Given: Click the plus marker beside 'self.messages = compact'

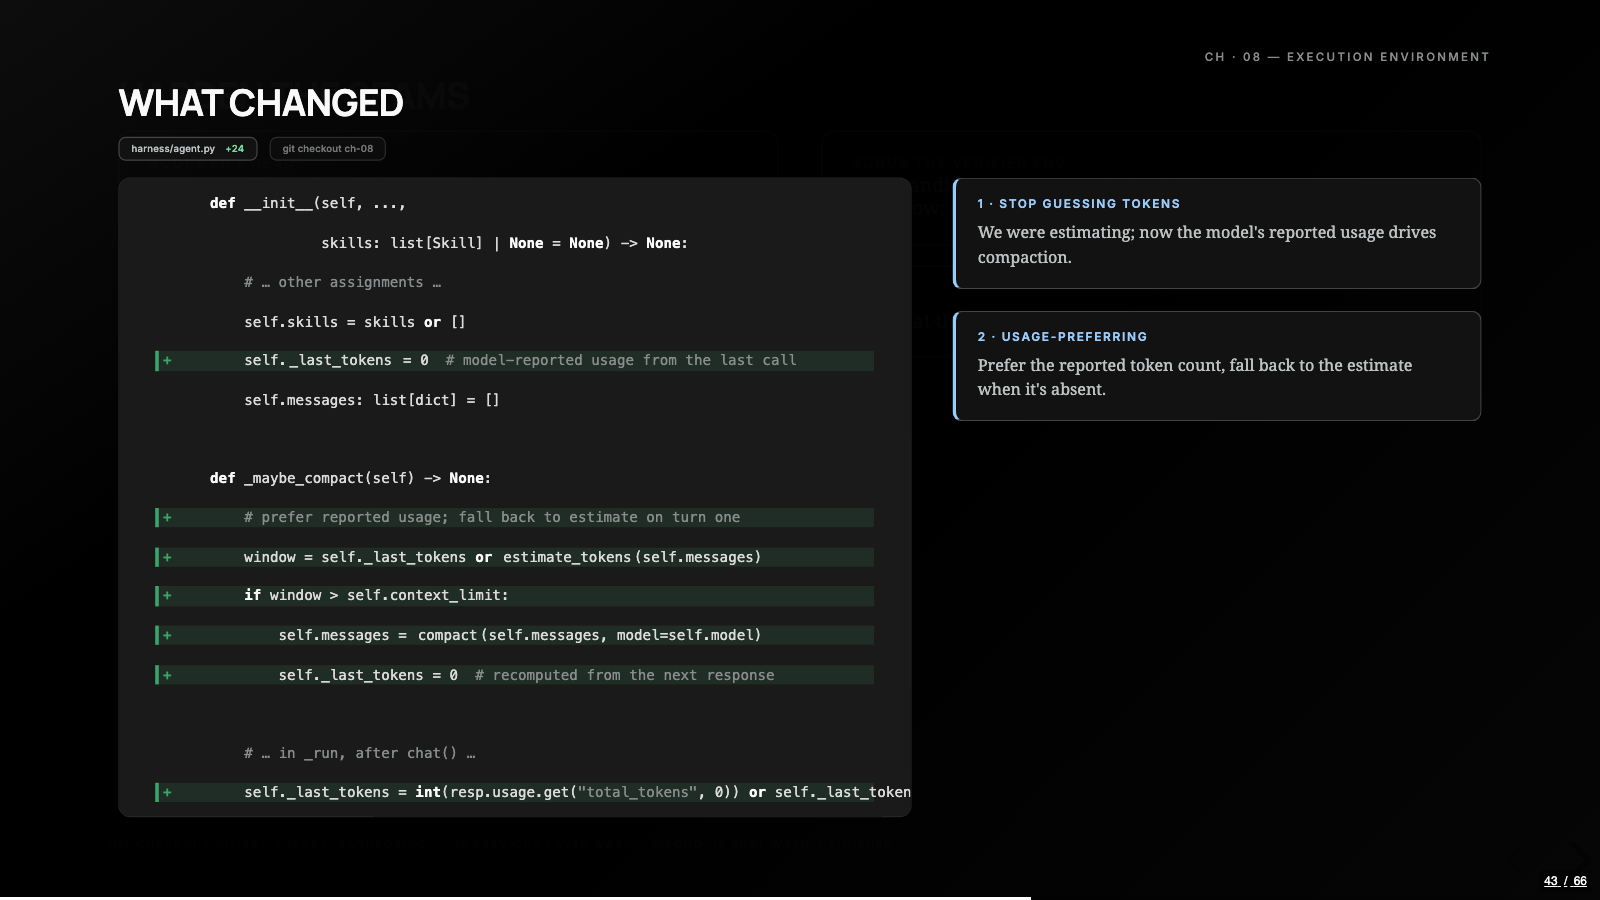Looking at the screenshot, I should 167,635.
